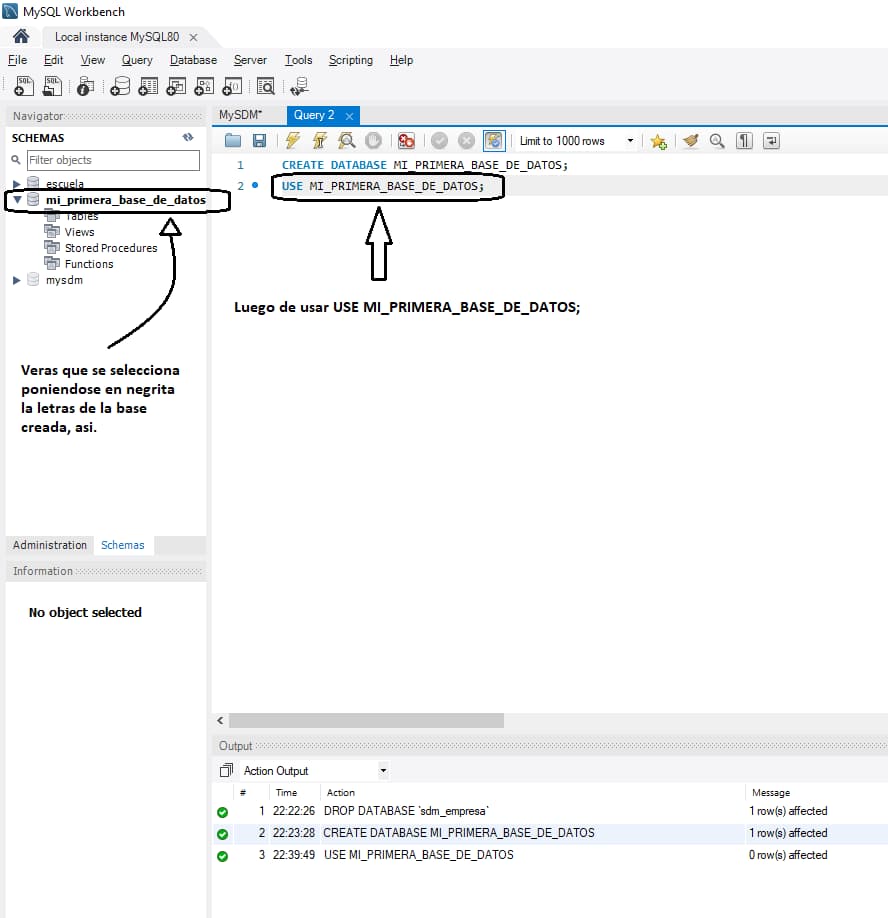Click the Filter objects search field
The height and width of the screenshot is (918, 888).
pos(113,160)
